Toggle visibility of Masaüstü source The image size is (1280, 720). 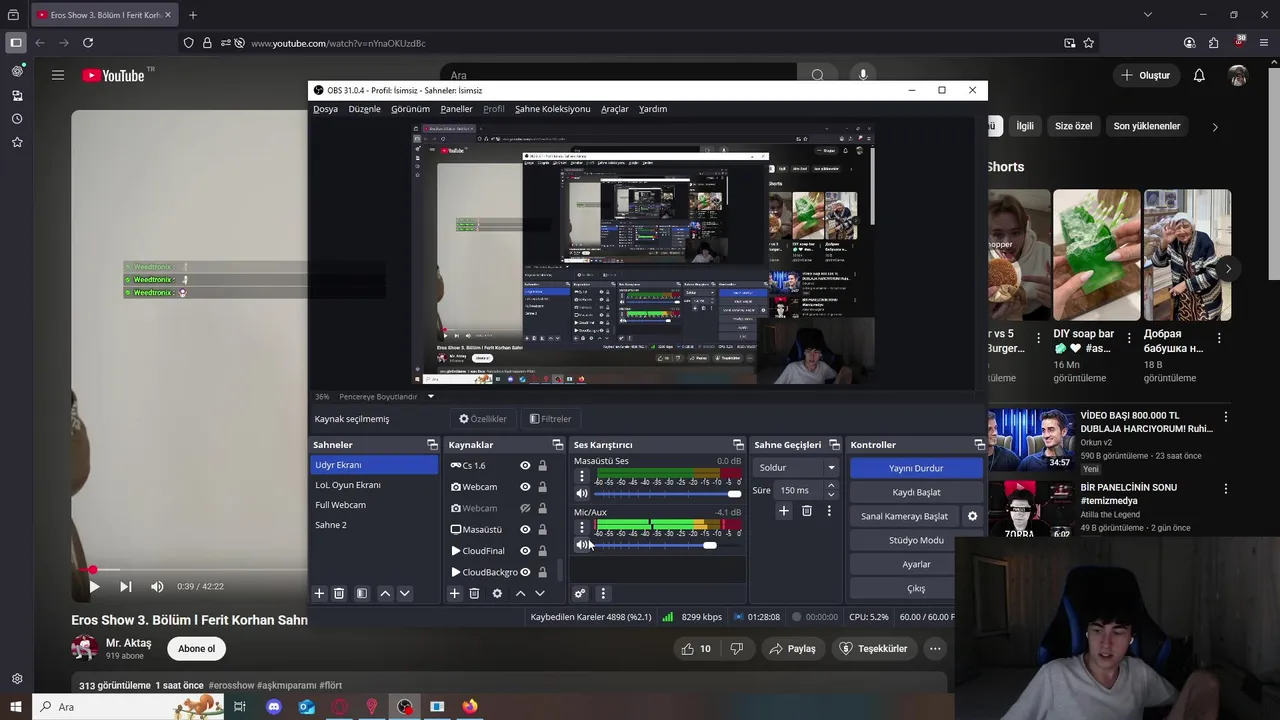525,529
